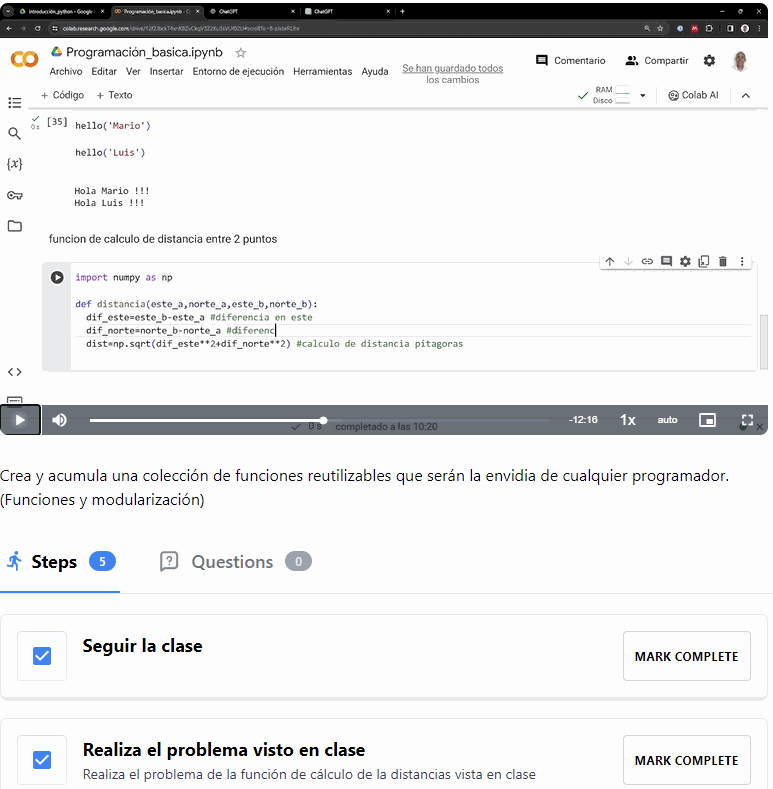Image resolution: width=773 pixels, height=789 pixels.
Task: Open the Herramientas menu
Action: (323, 71)
